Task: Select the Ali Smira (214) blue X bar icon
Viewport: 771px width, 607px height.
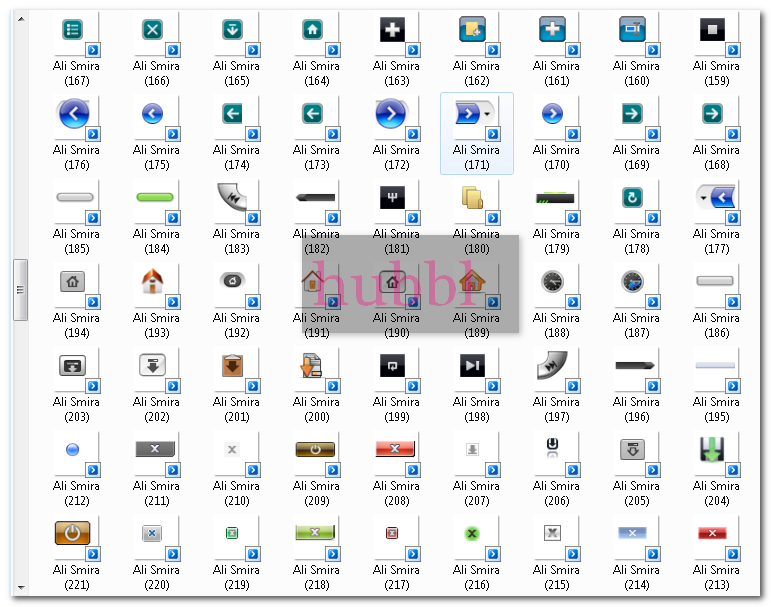Action: tap(632, 533)
